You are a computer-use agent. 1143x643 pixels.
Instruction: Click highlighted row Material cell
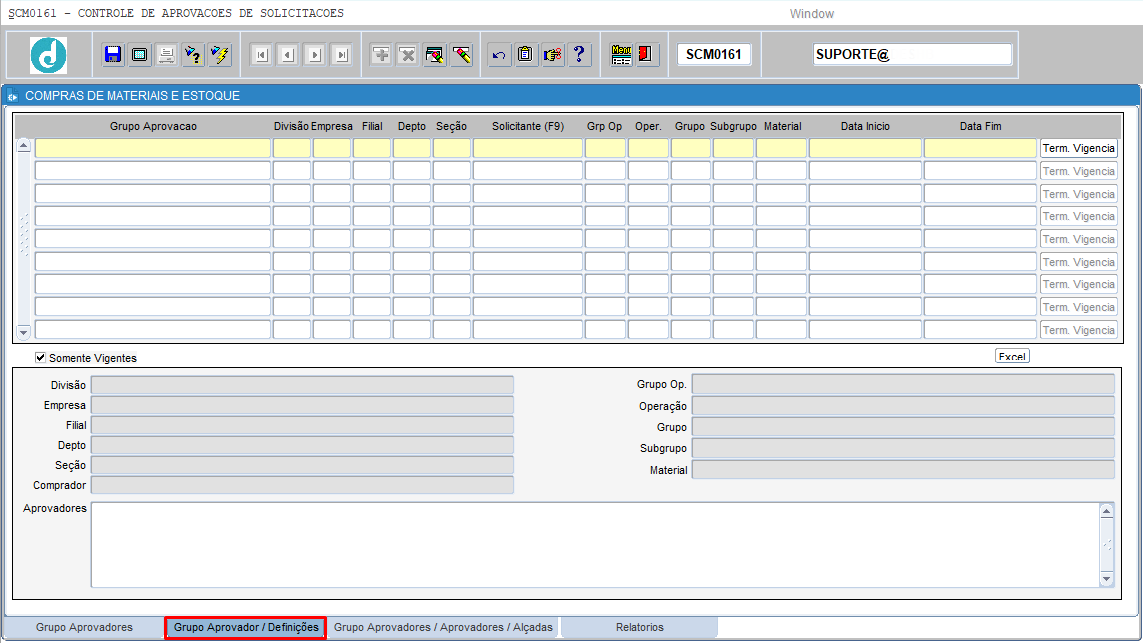(x=781, y=149)
